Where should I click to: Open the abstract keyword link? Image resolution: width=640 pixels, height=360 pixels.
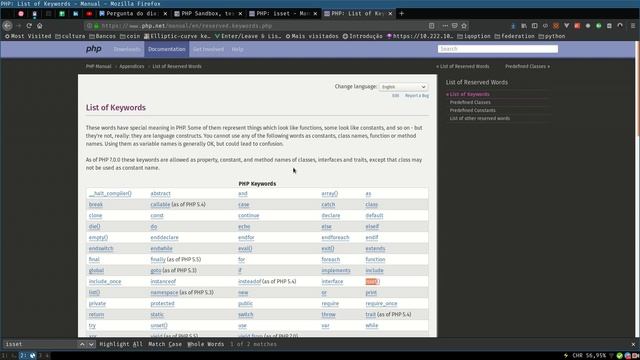[160, 193]
